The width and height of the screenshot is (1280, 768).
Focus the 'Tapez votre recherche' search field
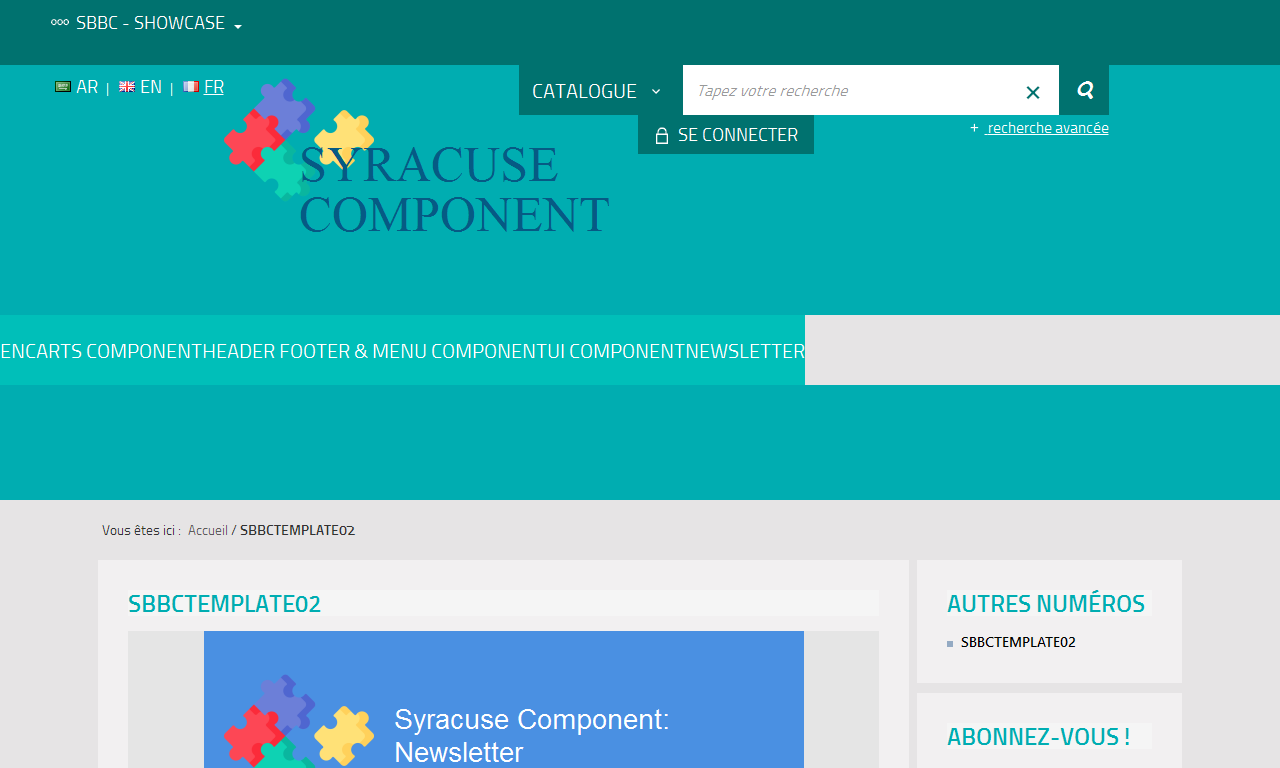click(850, 91)
